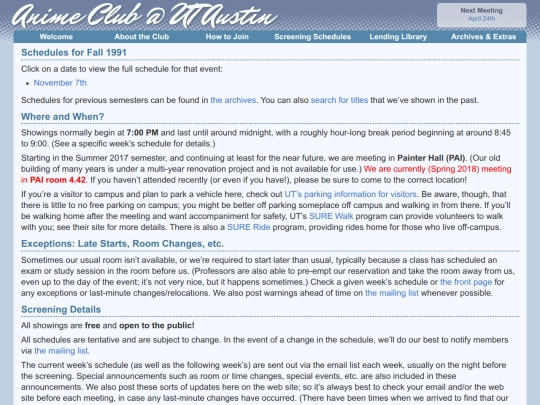The width and height of the screenshot is (540, 405).
Task: Go to About the Club page
Action: [x=142, y=37]
